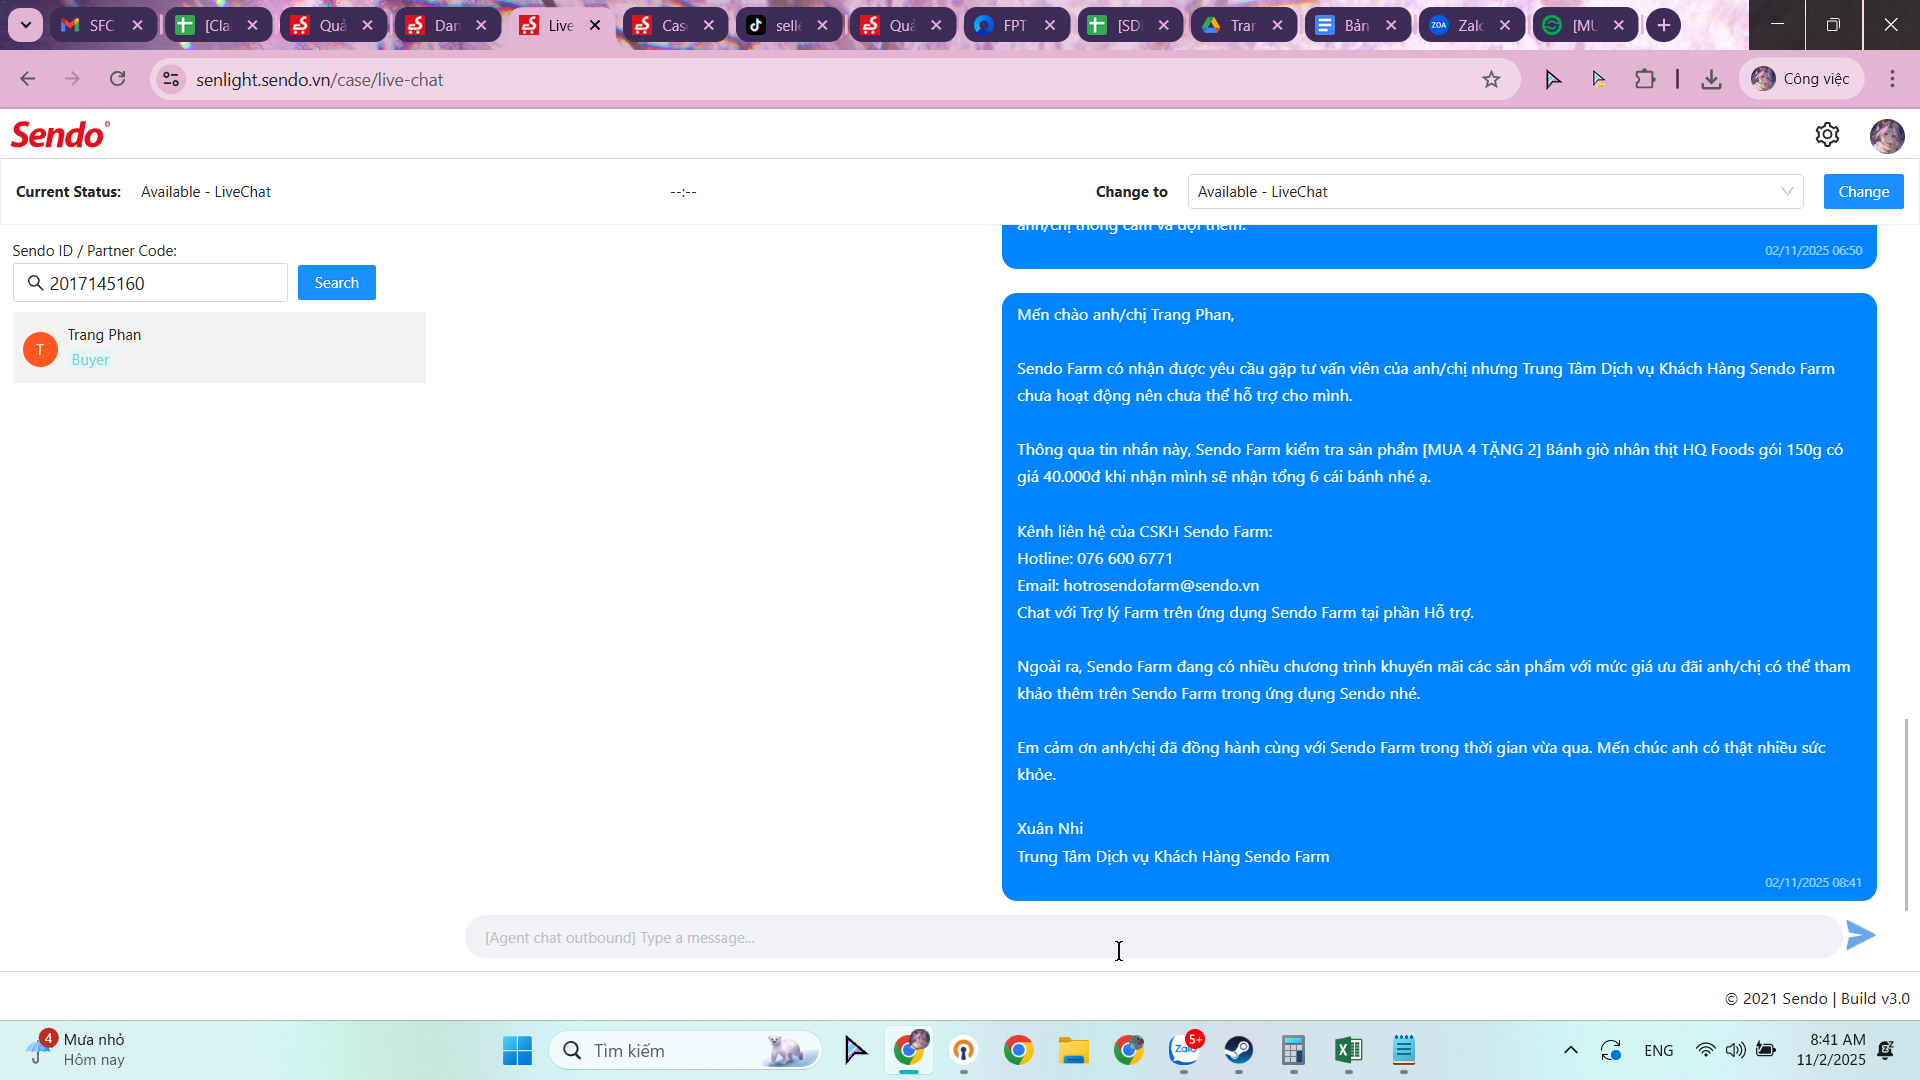This screenshot has width=1920, height=1080.
Task: Open the tab search dropdown arrow
Action: [x=25, y=25]
